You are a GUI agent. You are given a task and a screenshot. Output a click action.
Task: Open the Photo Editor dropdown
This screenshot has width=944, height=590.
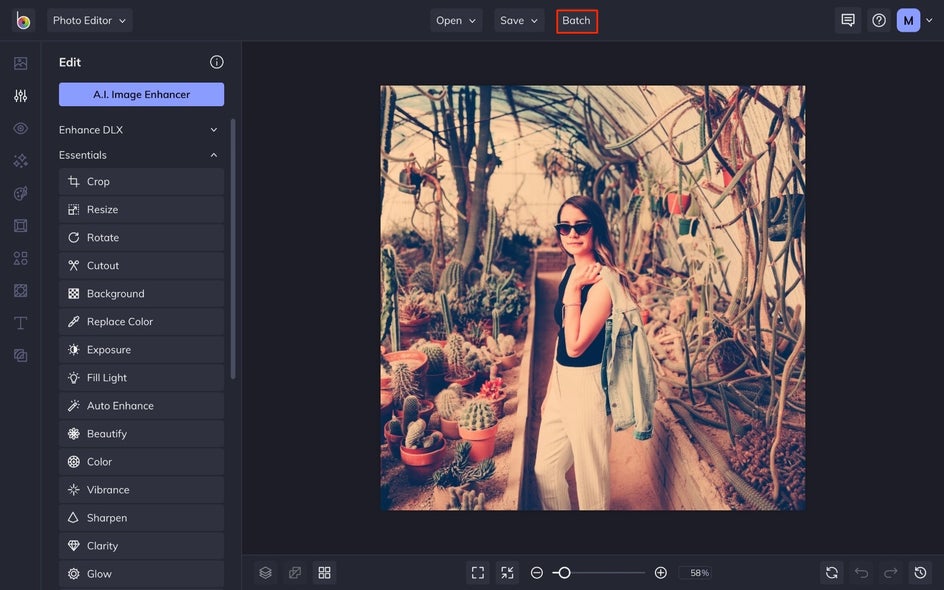[x=89, y=20]
